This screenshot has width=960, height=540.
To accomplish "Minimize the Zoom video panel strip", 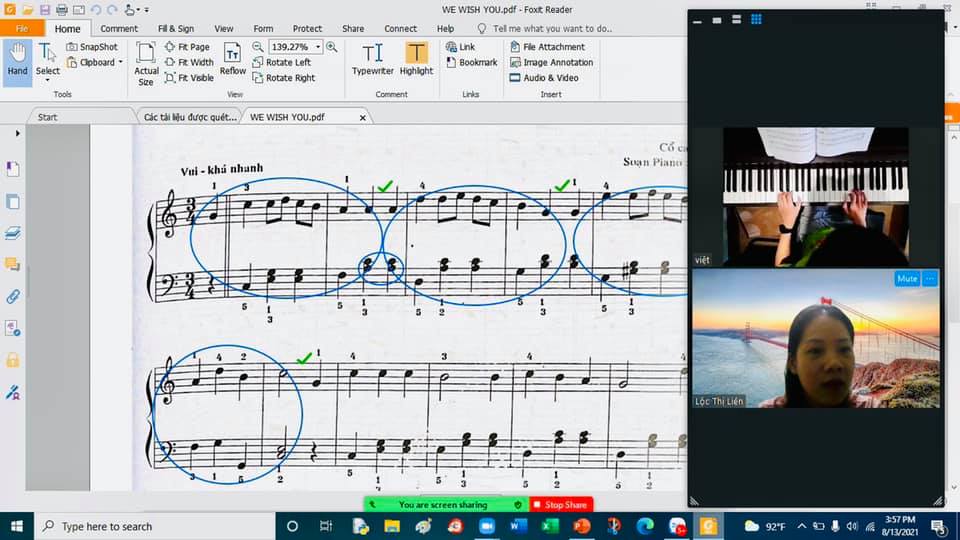I will click(x=697, y=20).
